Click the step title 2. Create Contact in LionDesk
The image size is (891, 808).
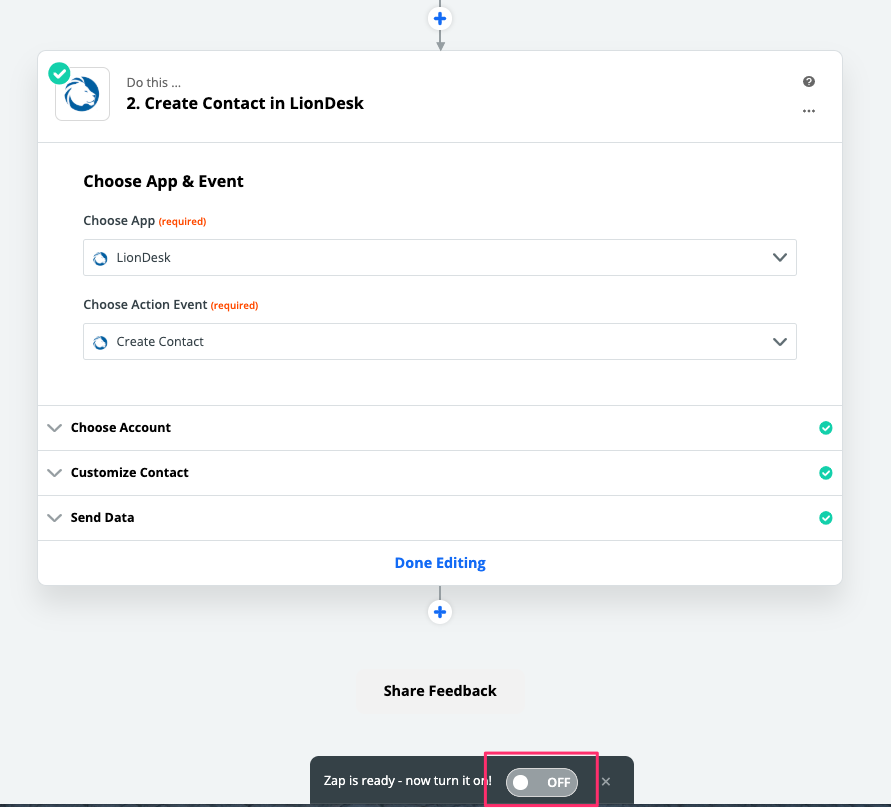click(245, 103)
